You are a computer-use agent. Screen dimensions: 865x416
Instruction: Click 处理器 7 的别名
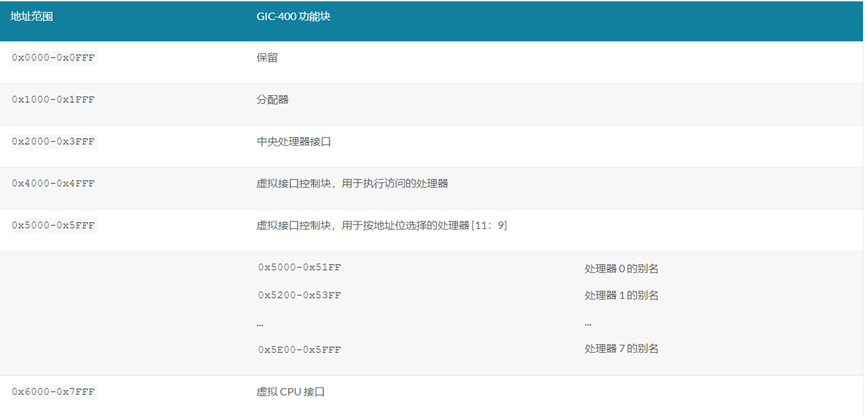point(621,349)
